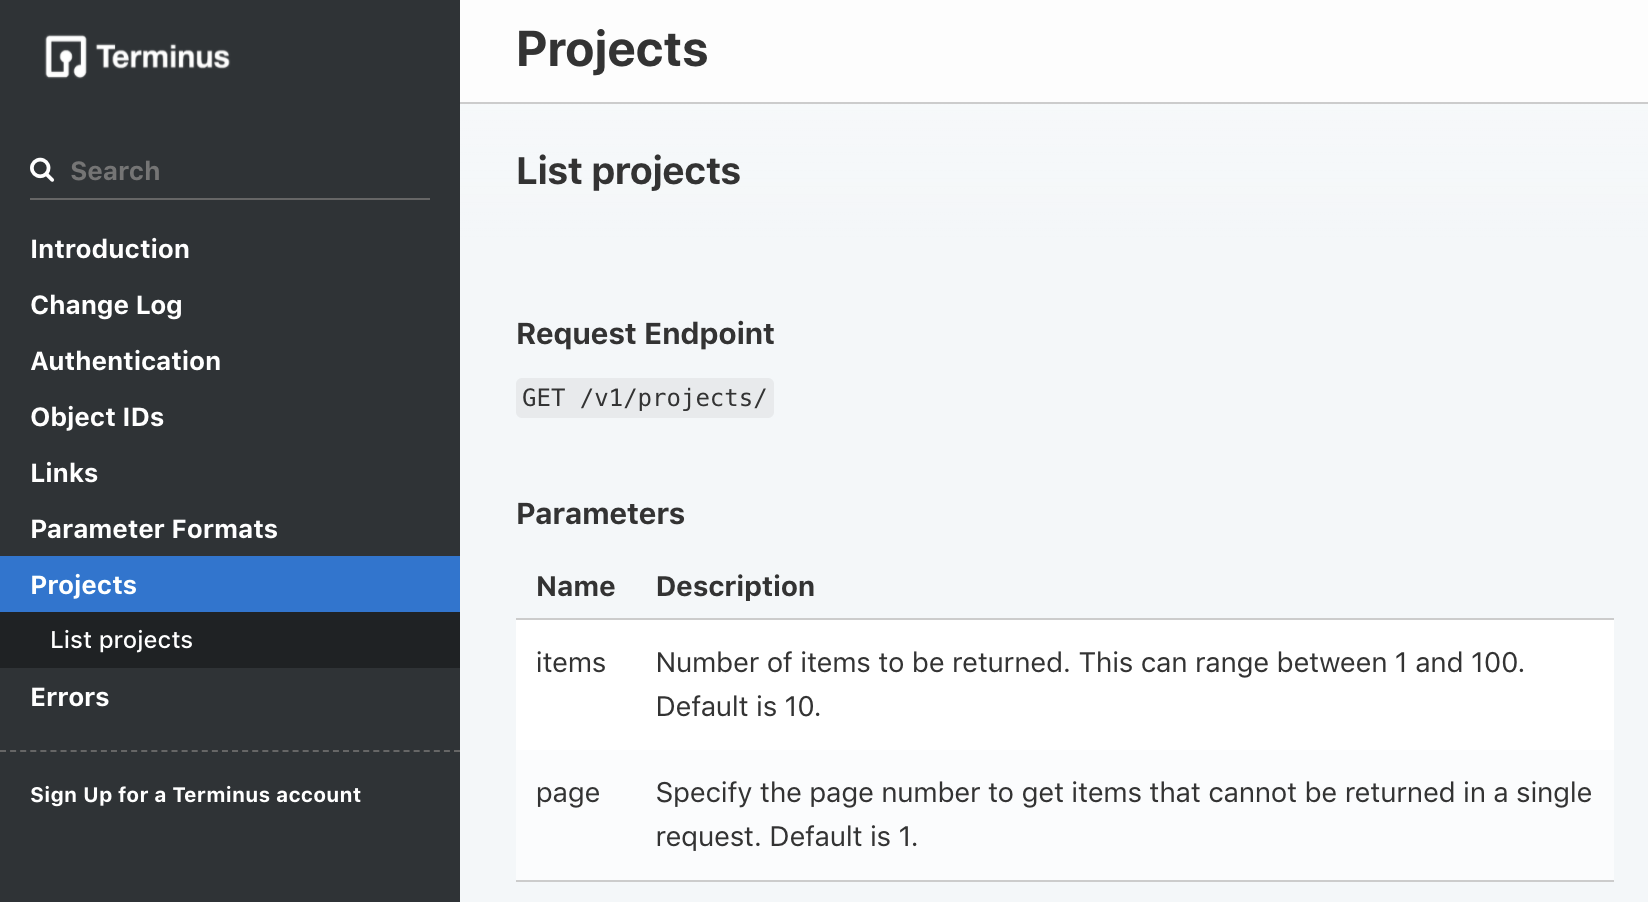Click Sign Up for a Terminus account
1648x902 pixels.
pos(195,795)
